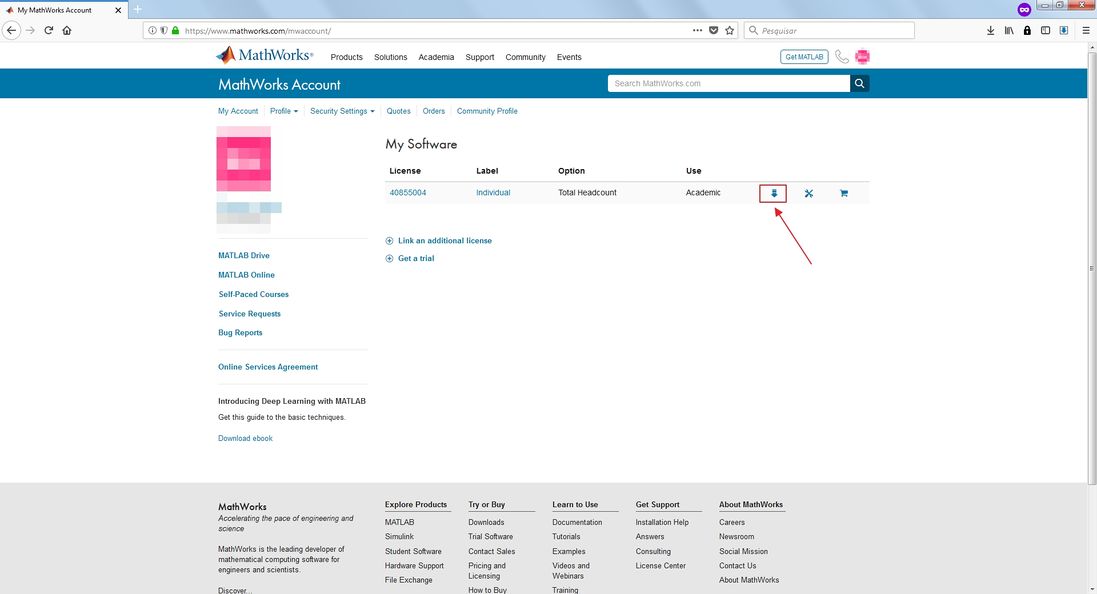Screen dimensions: 1097x594
Task: Go back with the browser back arrow
Action: click(x=11, y=30)
